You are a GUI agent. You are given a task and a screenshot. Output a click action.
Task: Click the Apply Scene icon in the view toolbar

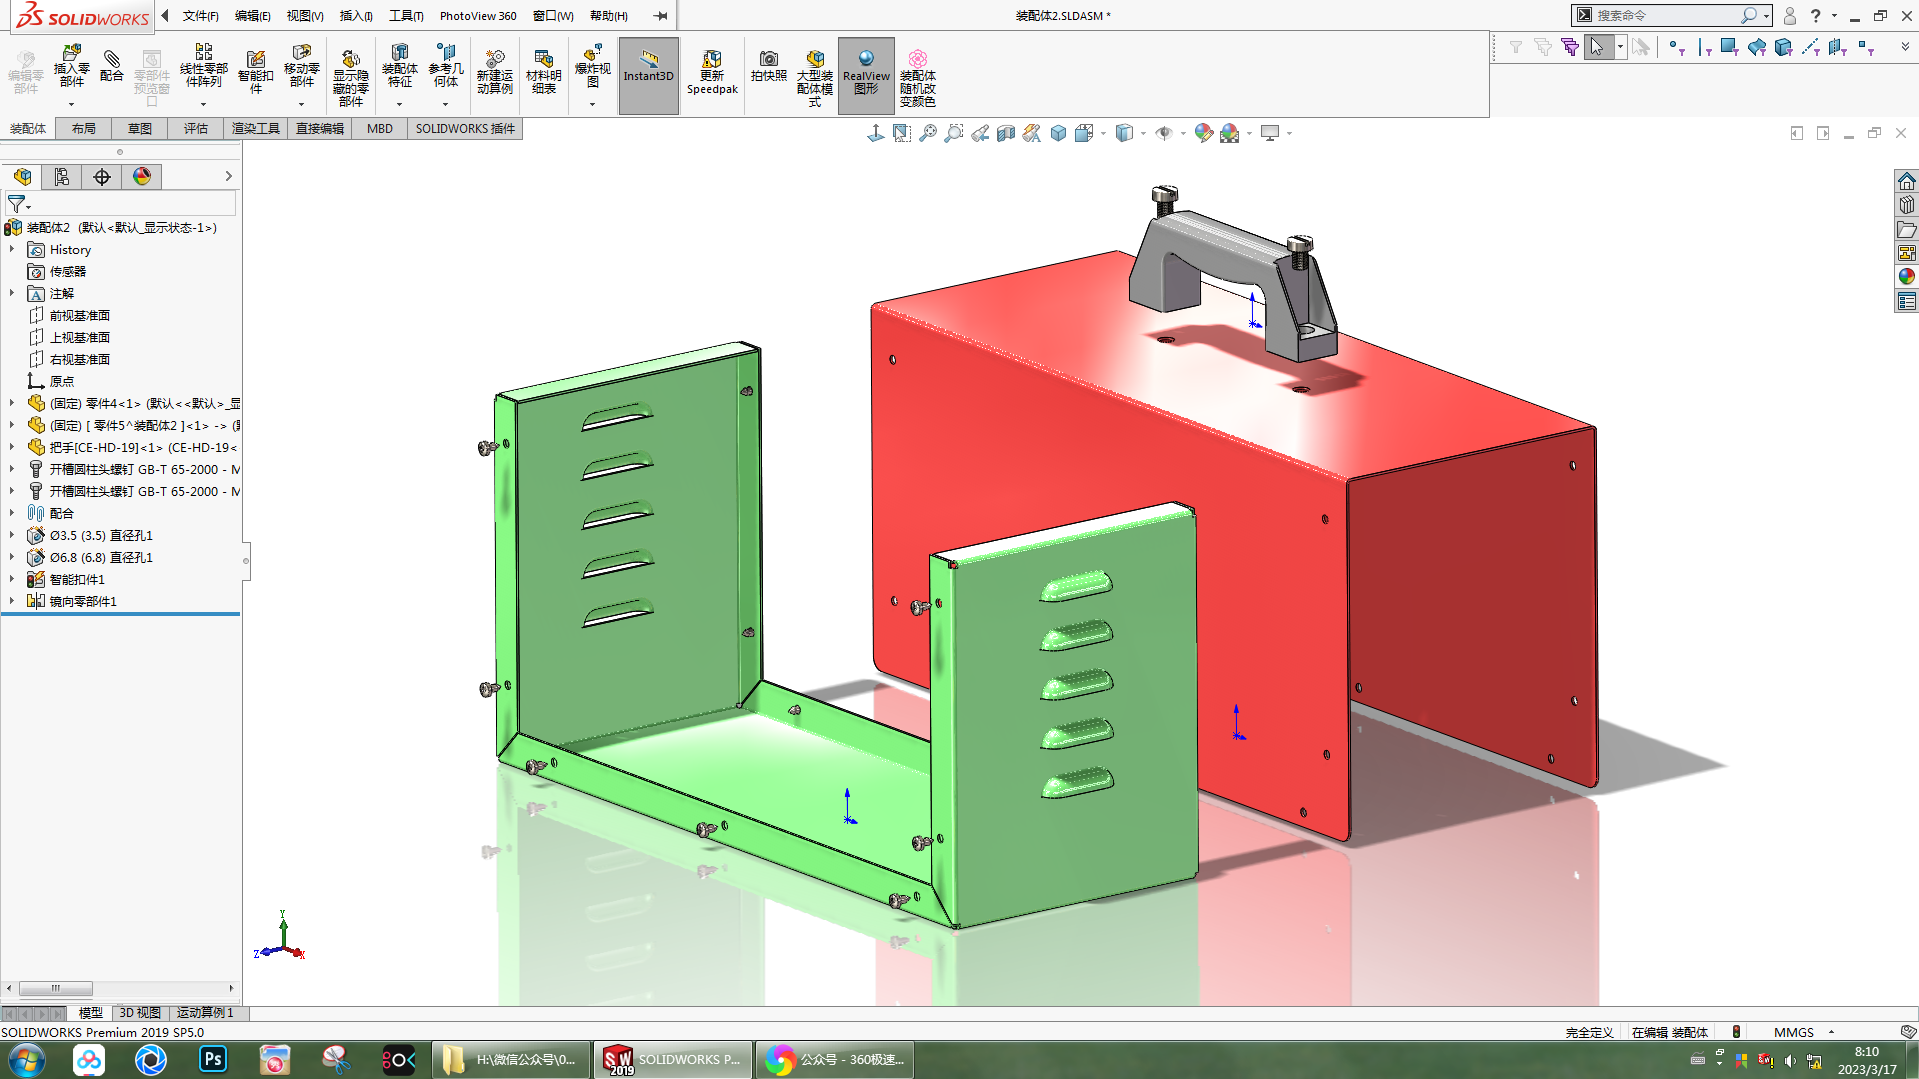(x=1230, y=133)
